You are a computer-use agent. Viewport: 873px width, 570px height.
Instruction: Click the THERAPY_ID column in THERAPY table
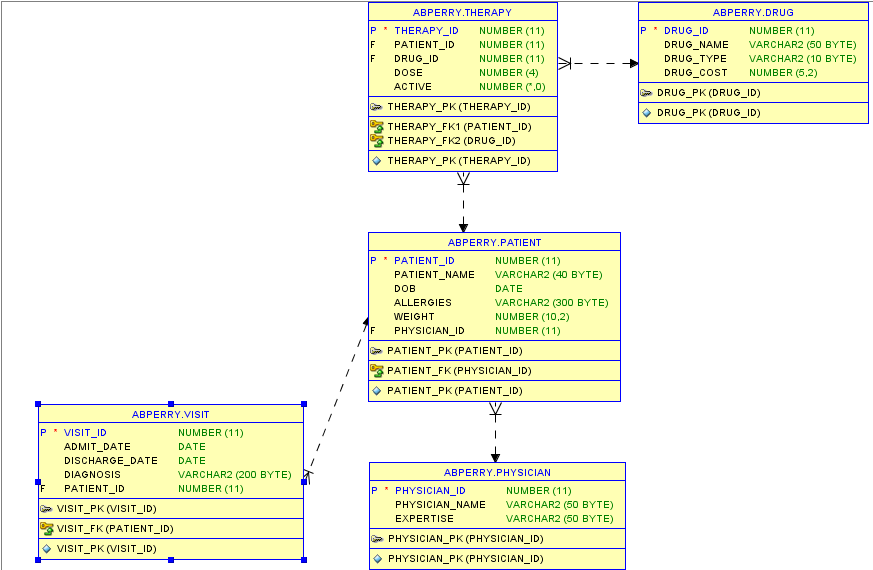[426, 31]
